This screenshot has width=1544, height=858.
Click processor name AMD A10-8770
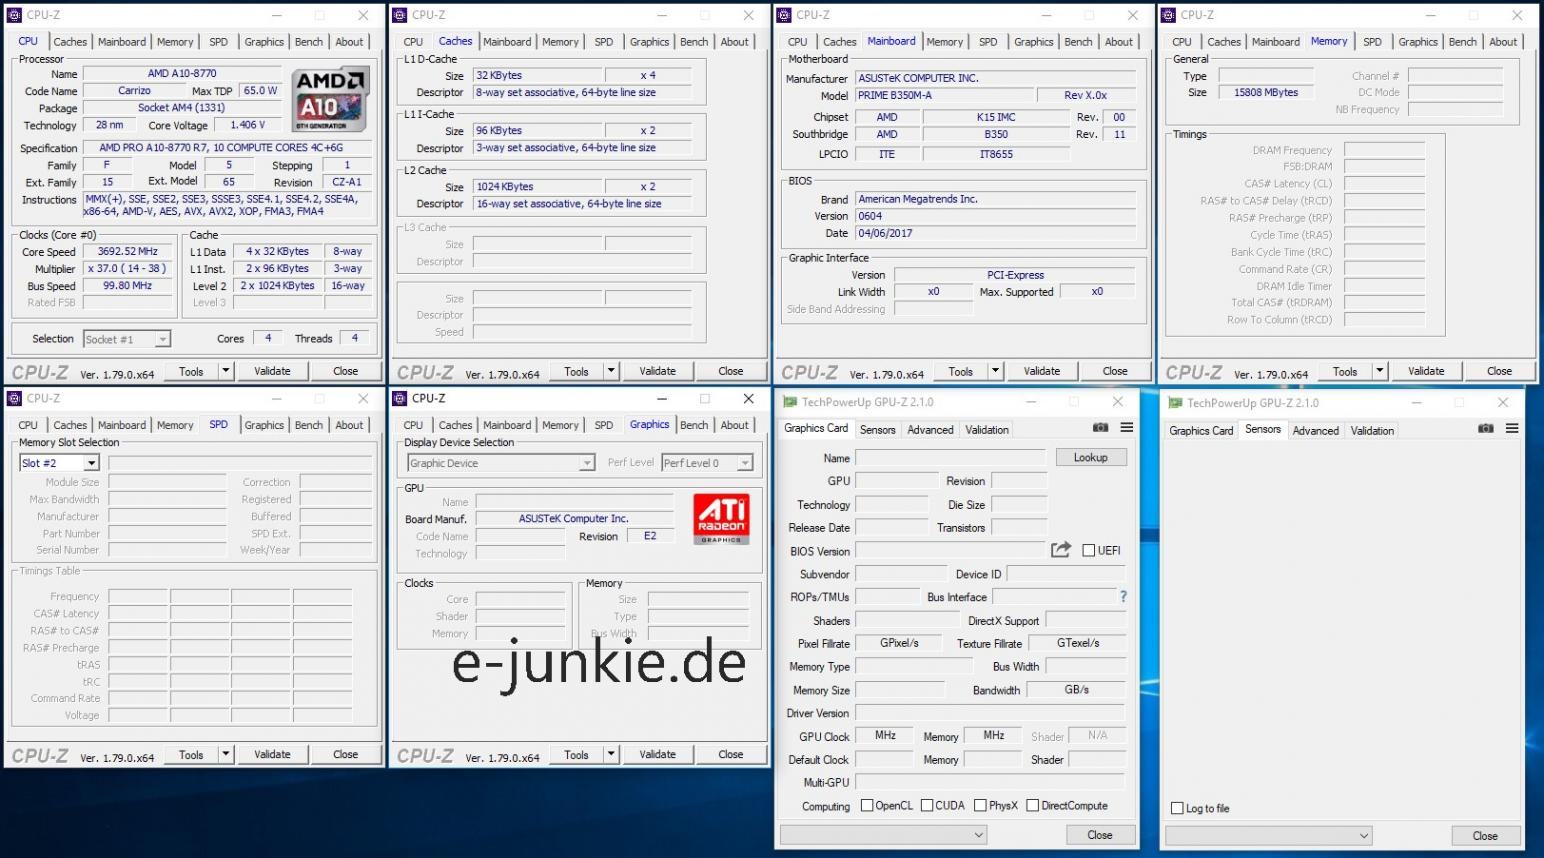182,73
